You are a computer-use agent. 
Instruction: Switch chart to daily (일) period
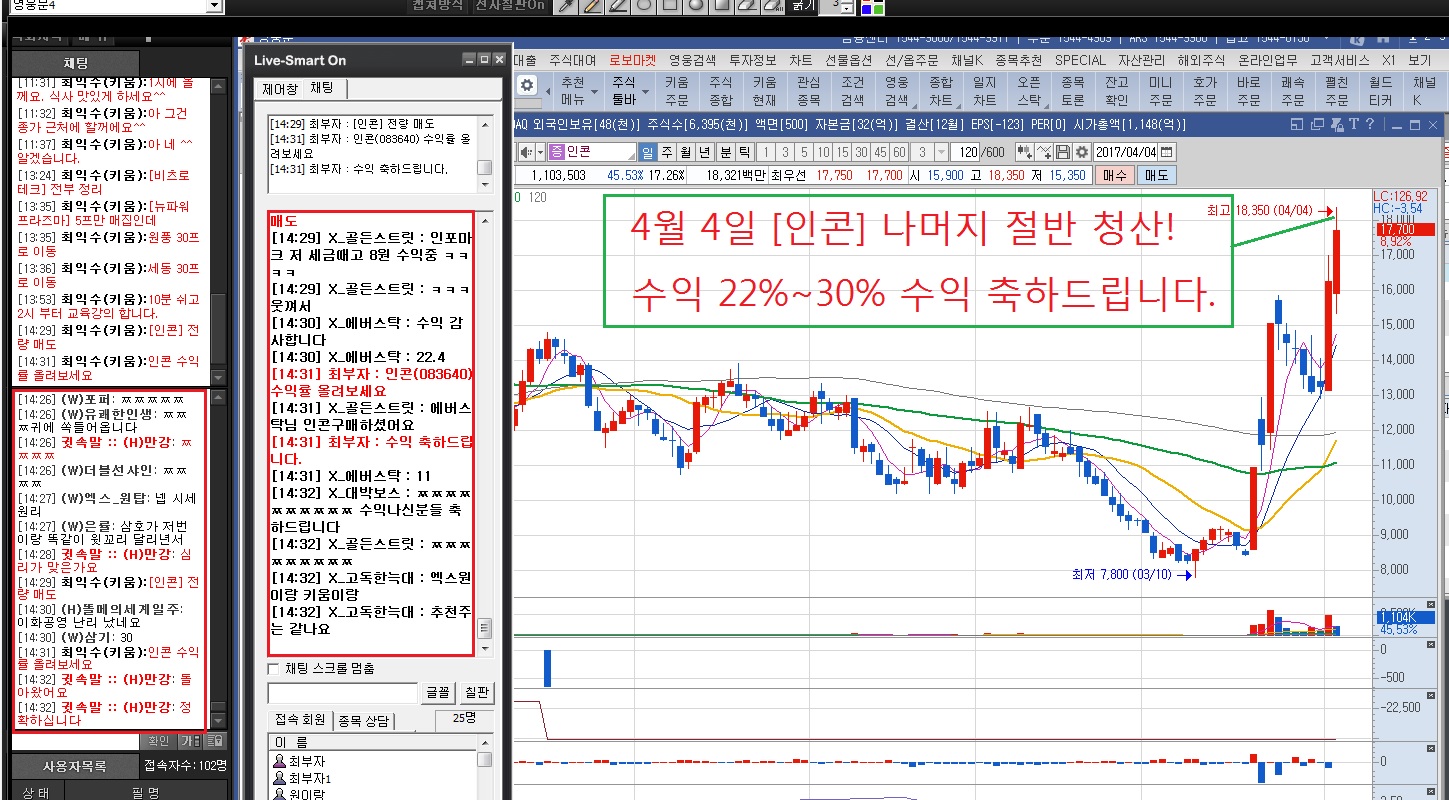click(x=647, y=152)
